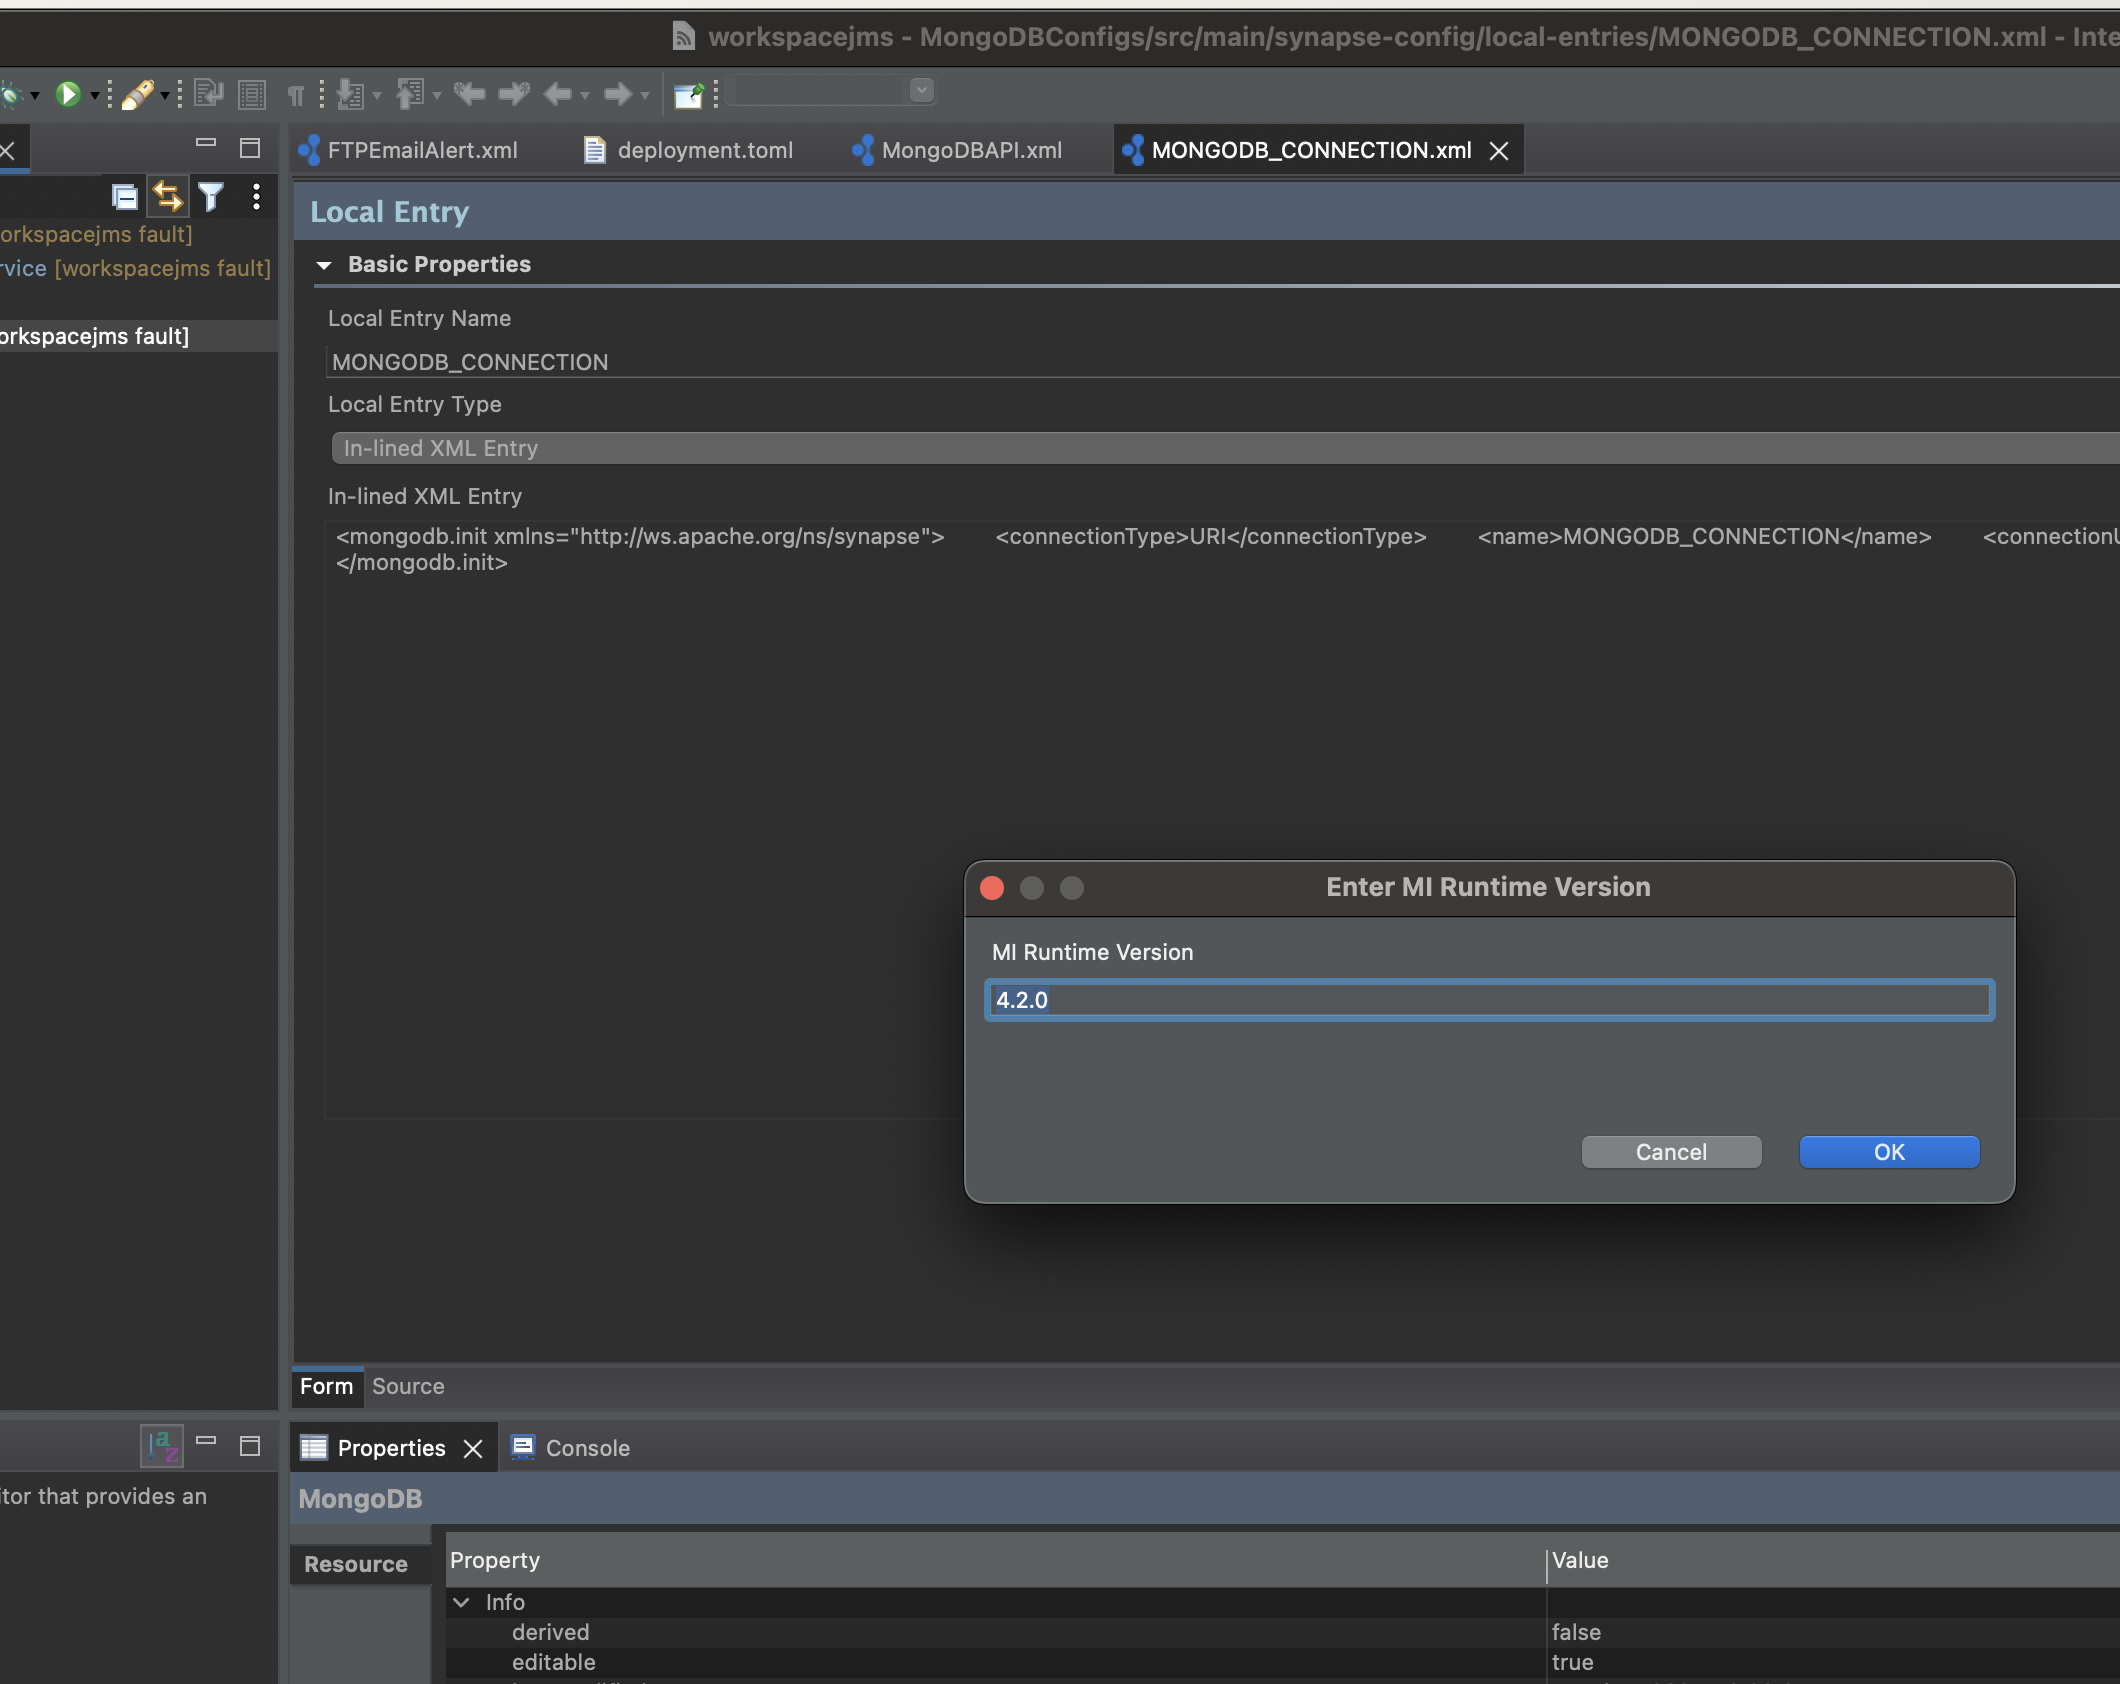
Task: Click the Debug bug icon in the toolbar
Action: tap(11, 94)
